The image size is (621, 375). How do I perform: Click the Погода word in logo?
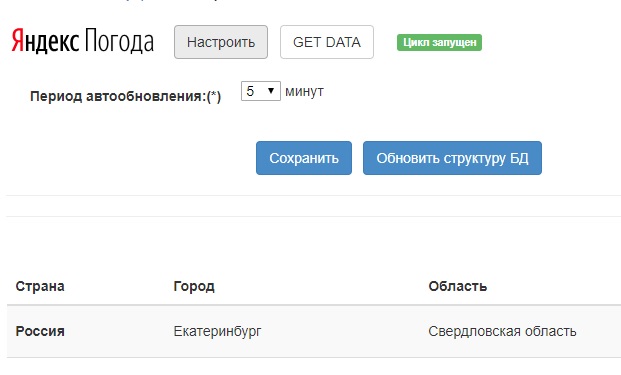pyautogui.click(x=119, y=41)
